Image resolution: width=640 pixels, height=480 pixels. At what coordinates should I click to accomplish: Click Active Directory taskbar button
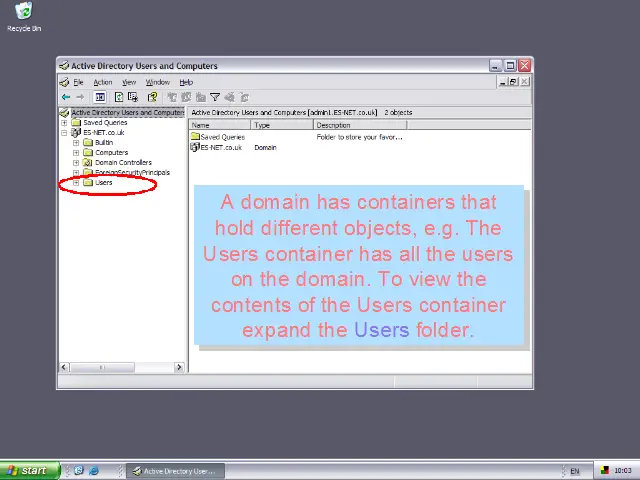coord(176,471)
